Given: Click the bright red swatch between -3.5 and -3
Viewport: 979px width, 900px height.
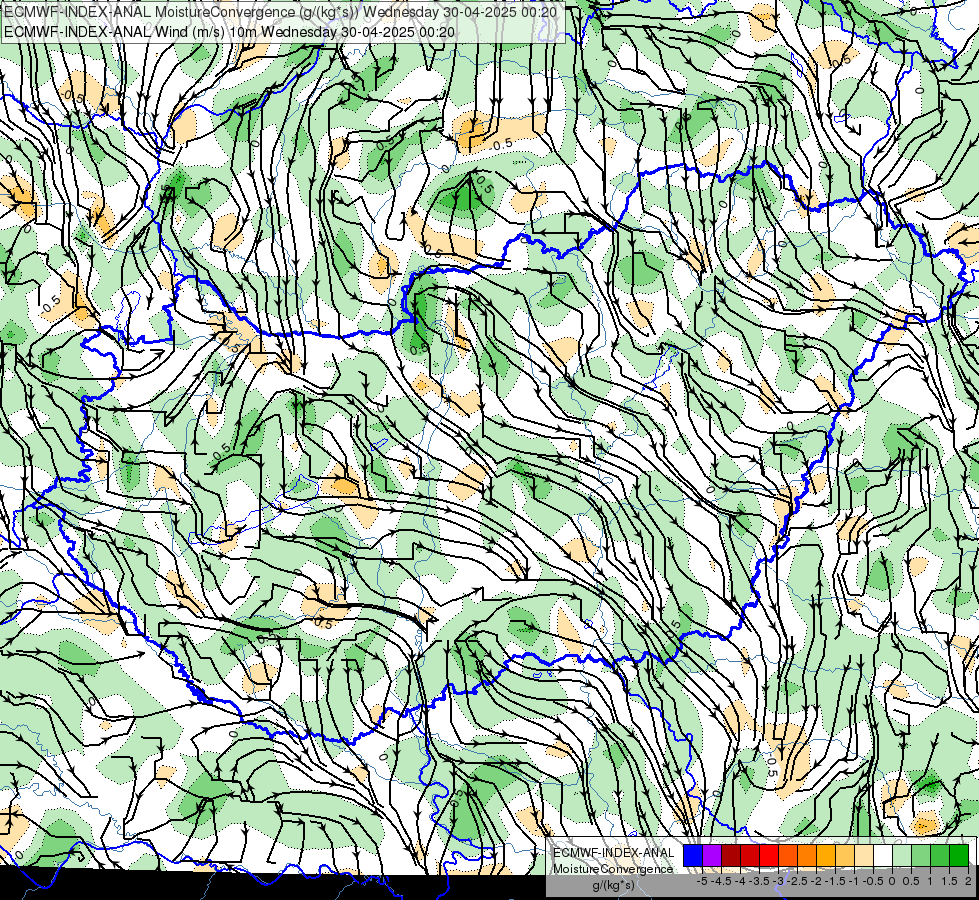Looking at the screenshot, I should click(769, 855).
